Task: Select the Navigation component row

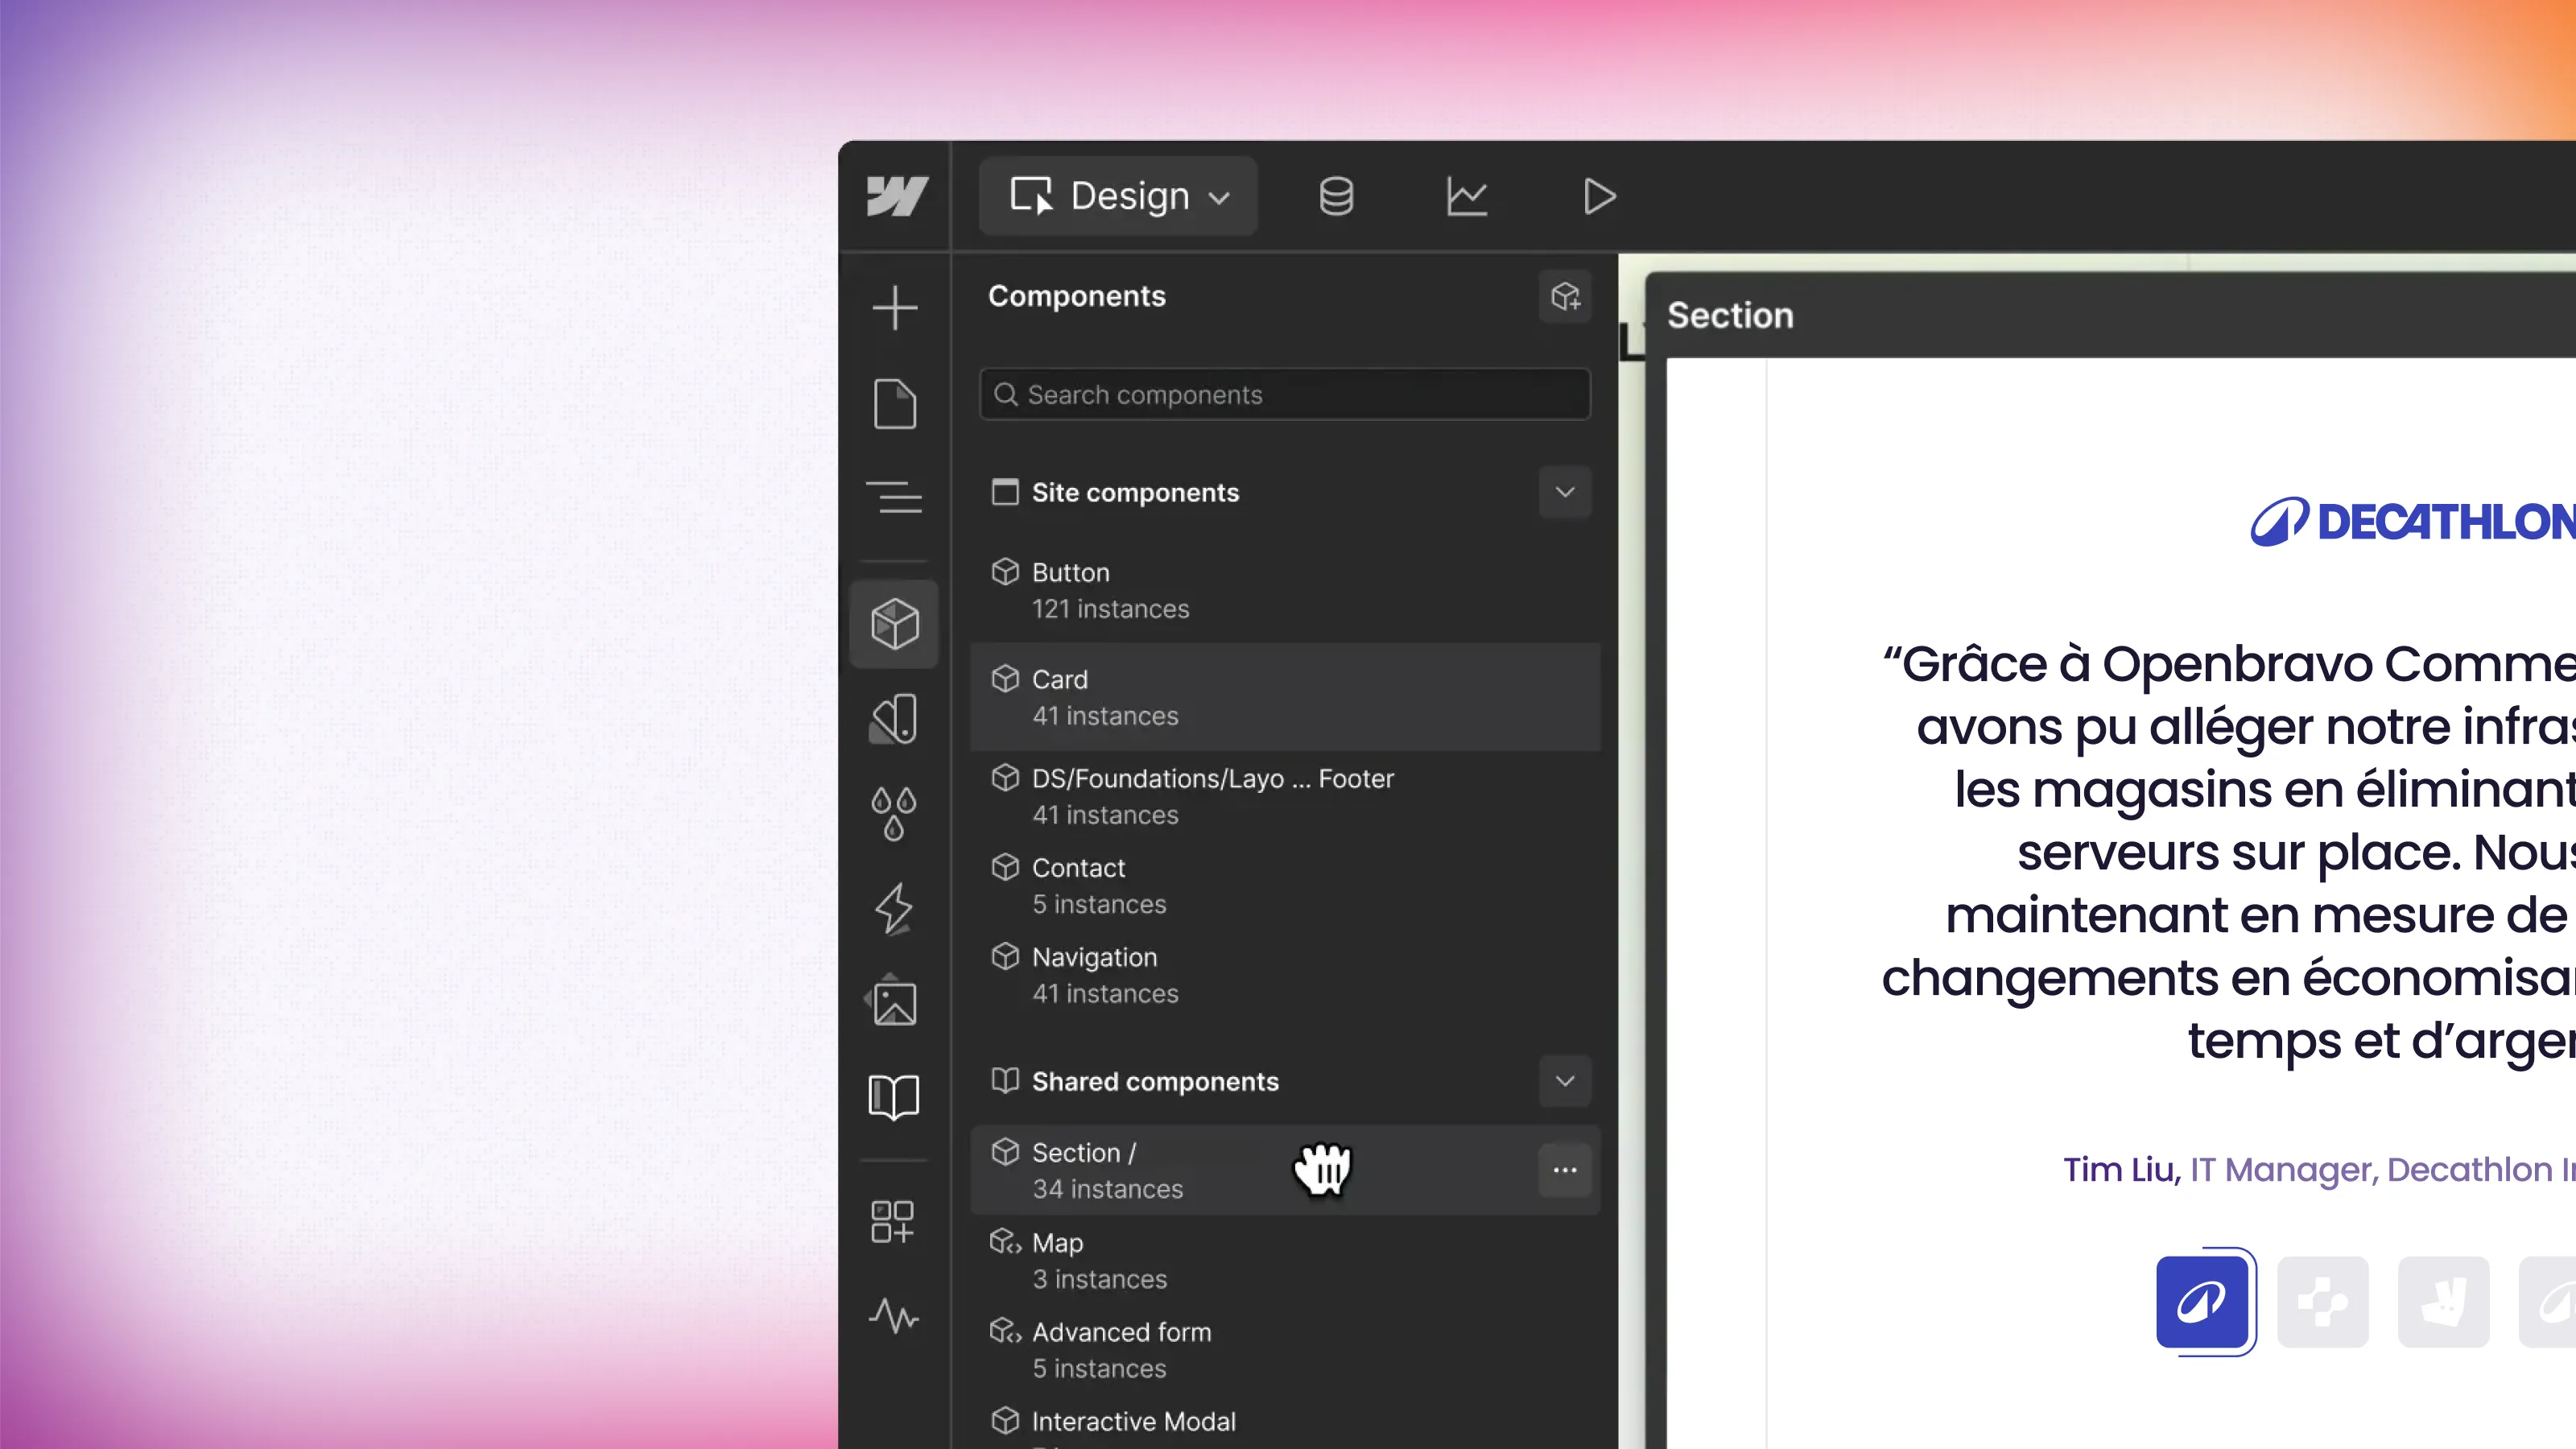Action: point(1285,975)
